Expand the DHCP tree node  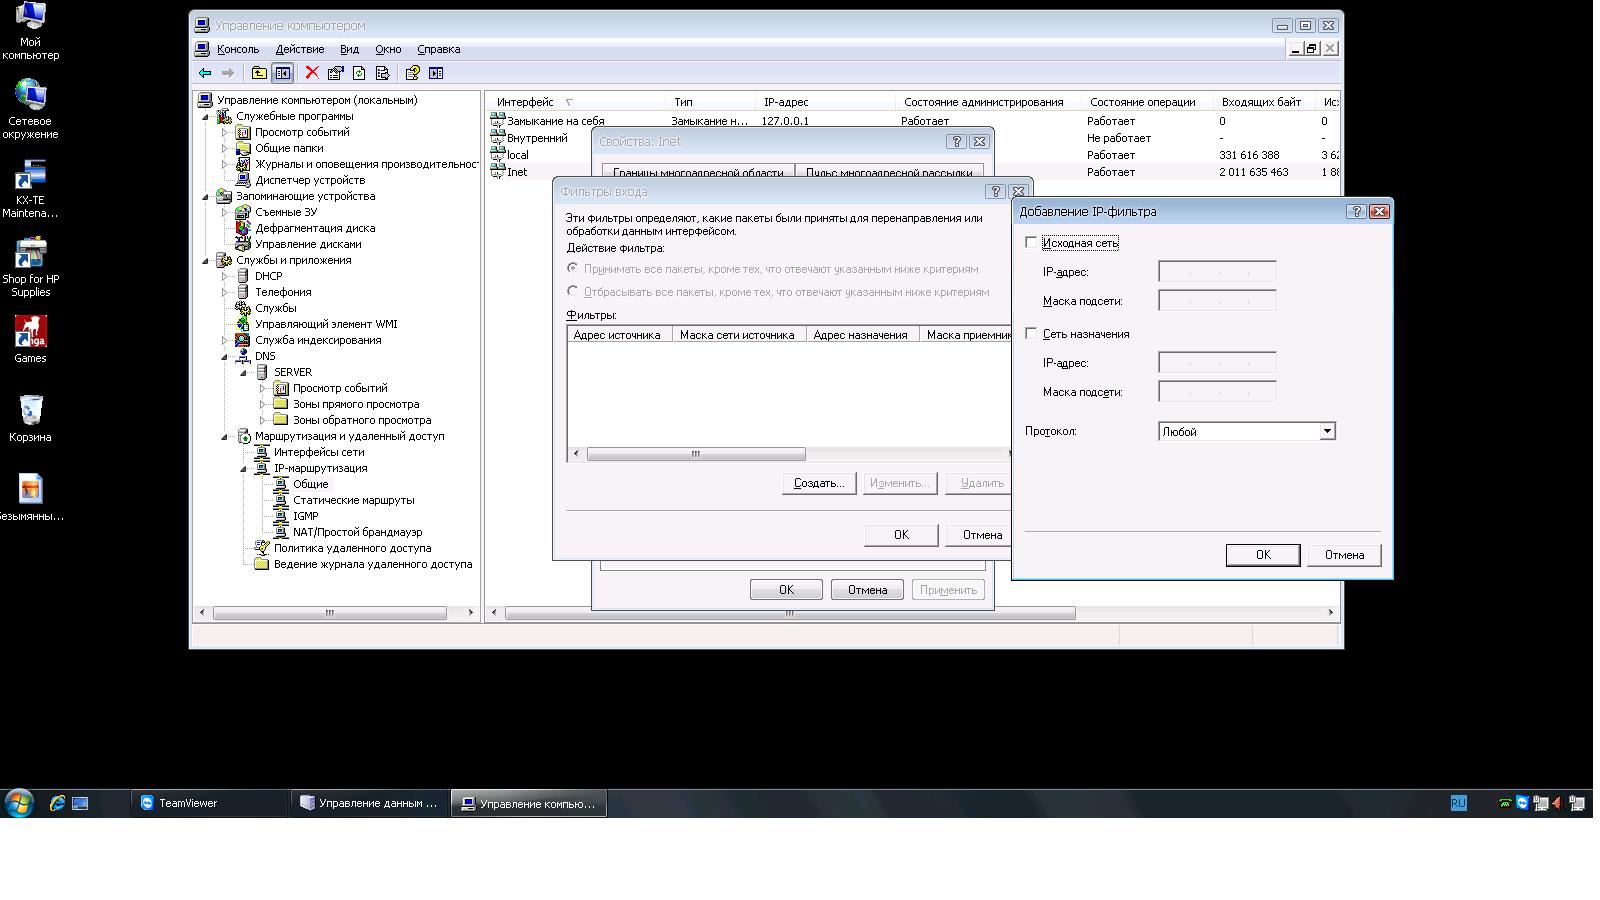(x=225, y=277)
